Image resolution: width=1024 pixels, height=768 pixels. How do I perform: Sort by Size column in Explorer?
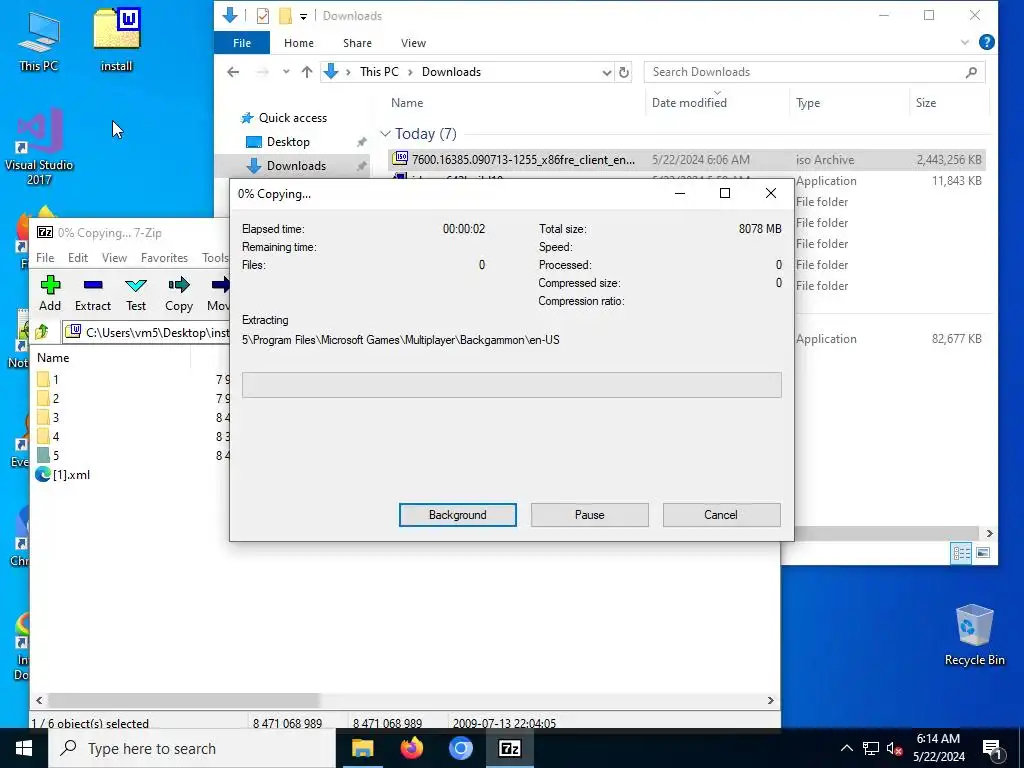tap(925, 103)
